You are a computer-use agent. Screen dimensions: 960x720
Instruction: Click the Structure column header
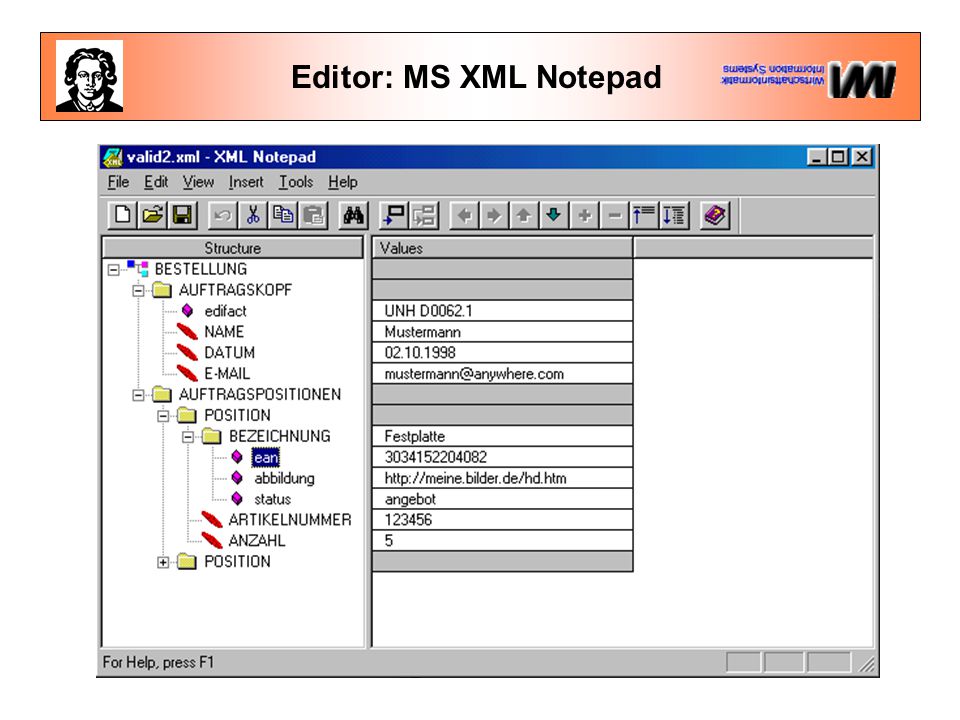(x=233, y=248)
